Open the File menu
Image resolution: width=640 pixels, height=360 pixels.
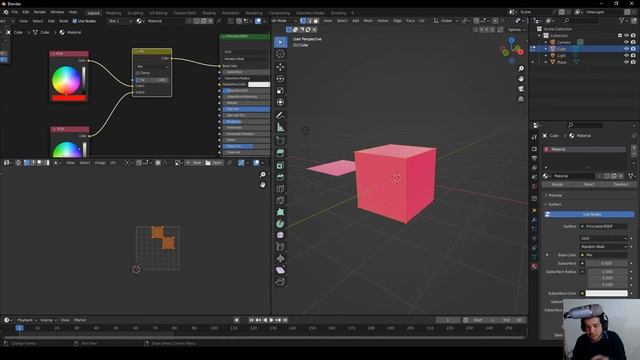tap(15, 12)
